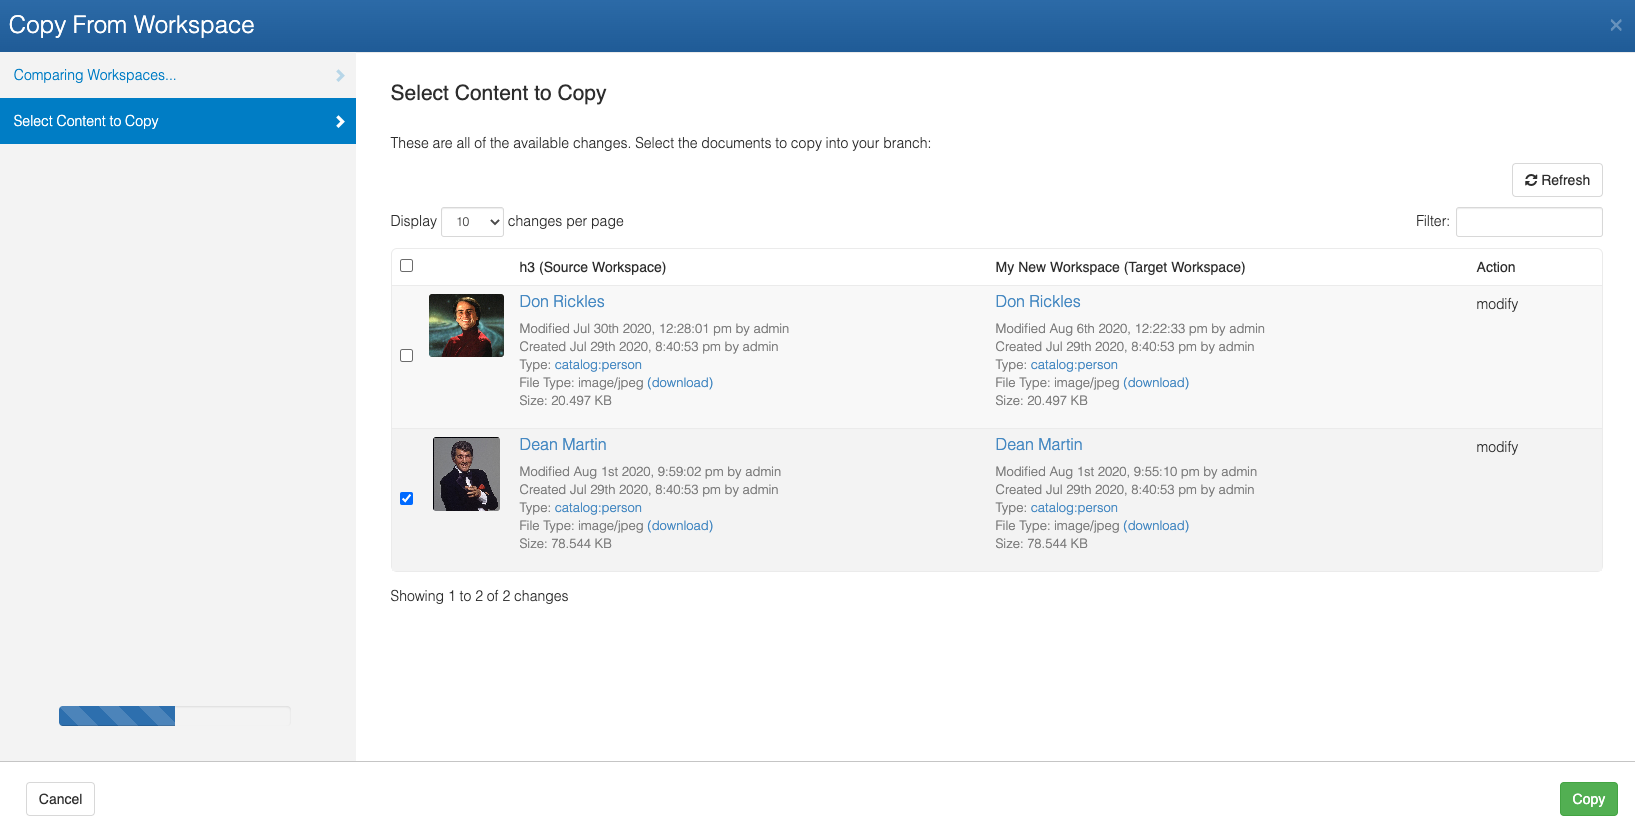The width and height of the screenshot is (1635, 828).
Task: Toggle the select-all checkbox in table header
Action: tap(406, 266)
